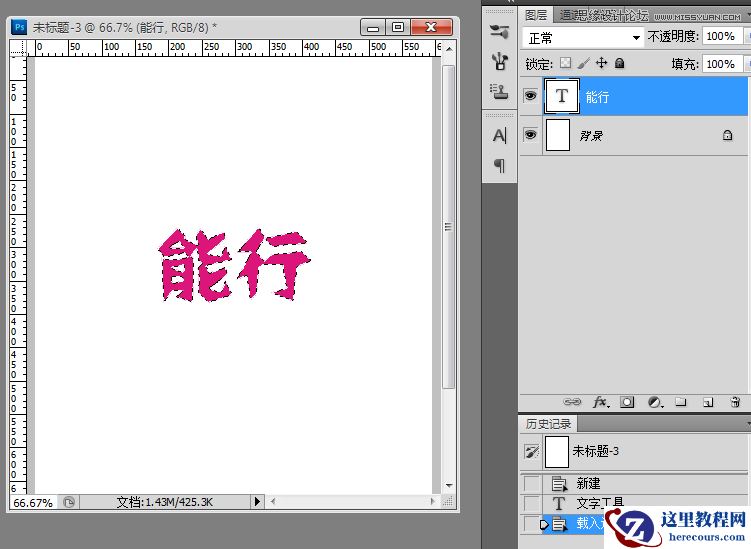Set history brush source for 新建 step

coord(532,483)
